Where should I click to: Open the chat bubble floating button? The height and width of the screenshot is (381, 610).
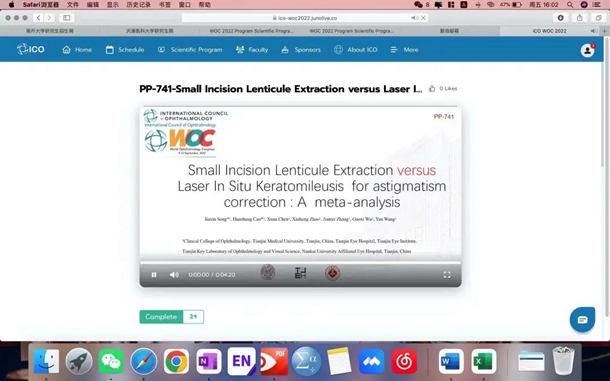(582, 320)
